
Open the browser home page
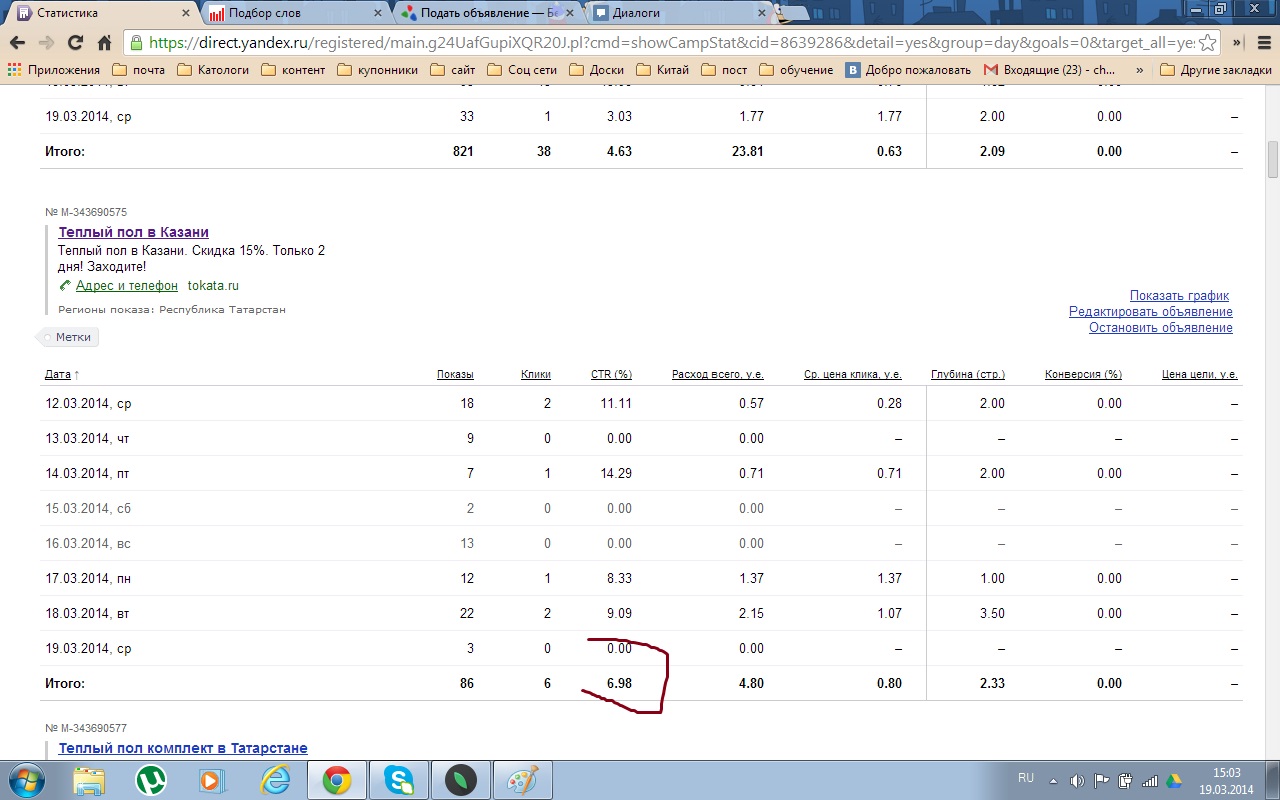click(x=104, y=43)
